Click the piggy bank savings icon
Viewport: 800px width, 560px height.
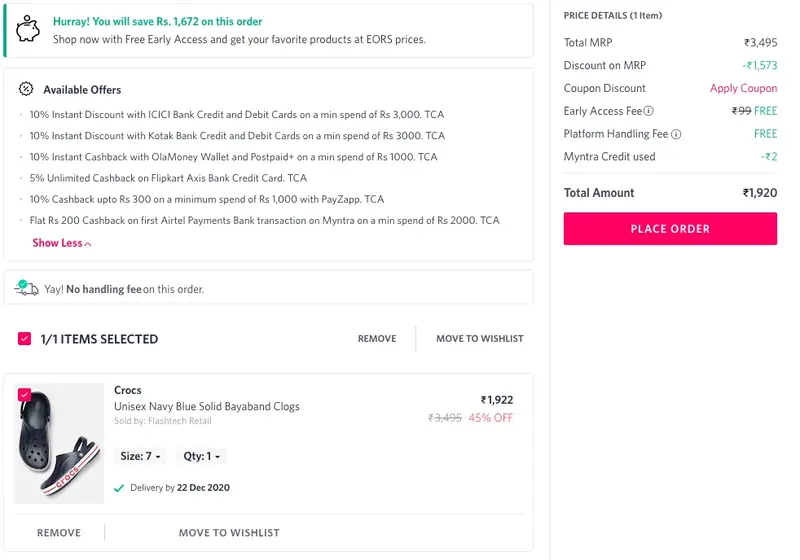30,29
